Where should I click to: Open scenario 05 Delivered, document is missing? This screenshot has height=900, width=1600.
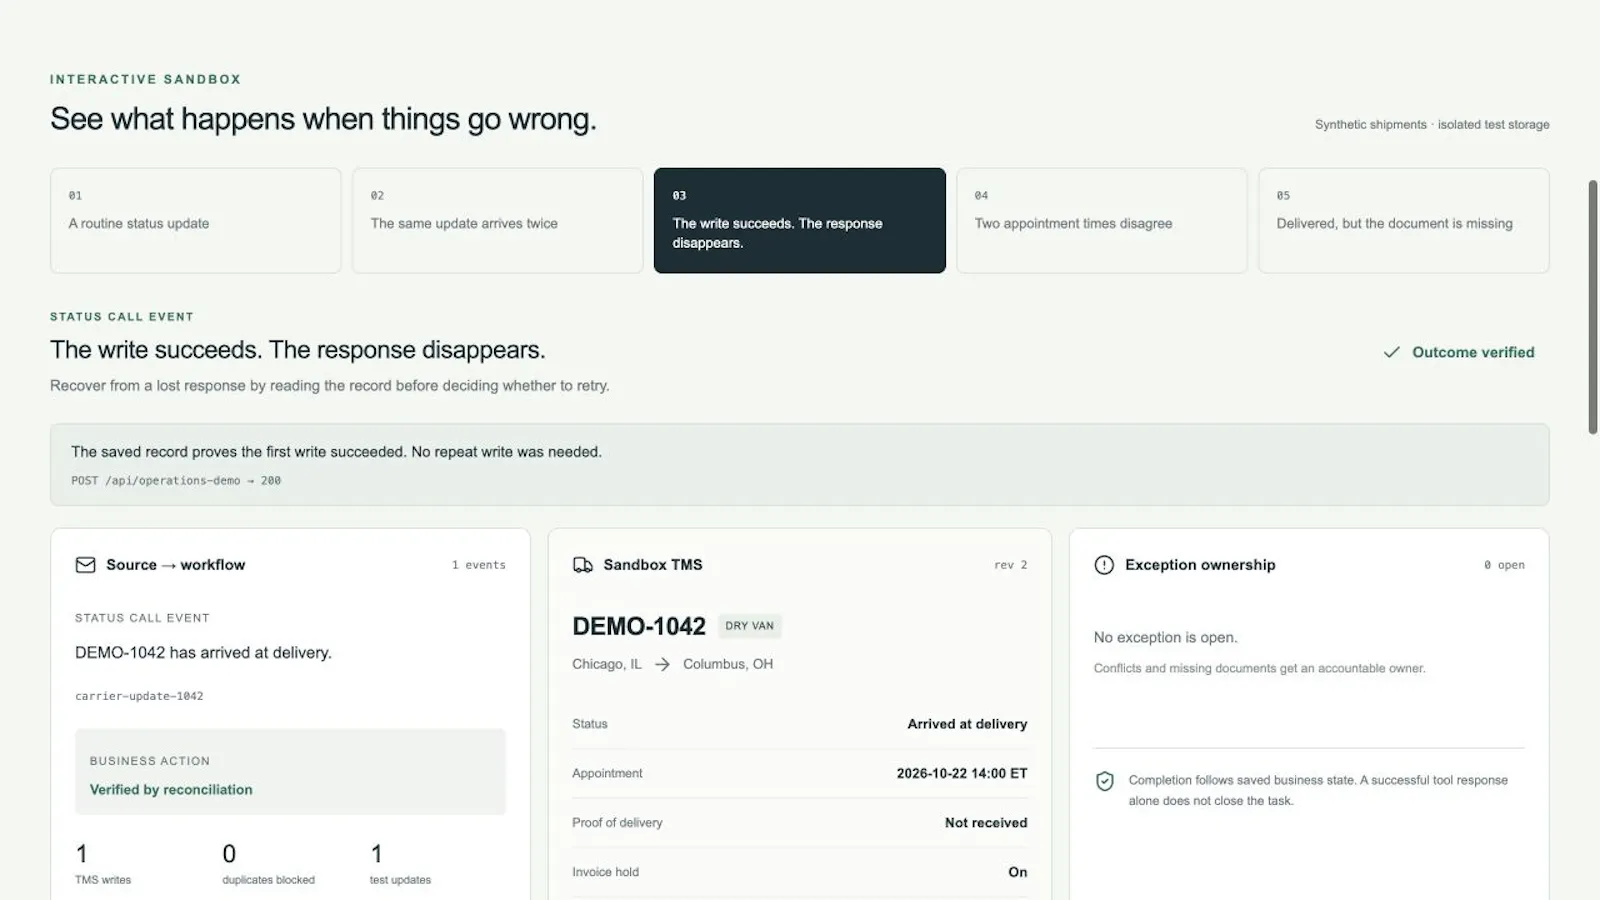[x=1404, y=220]
